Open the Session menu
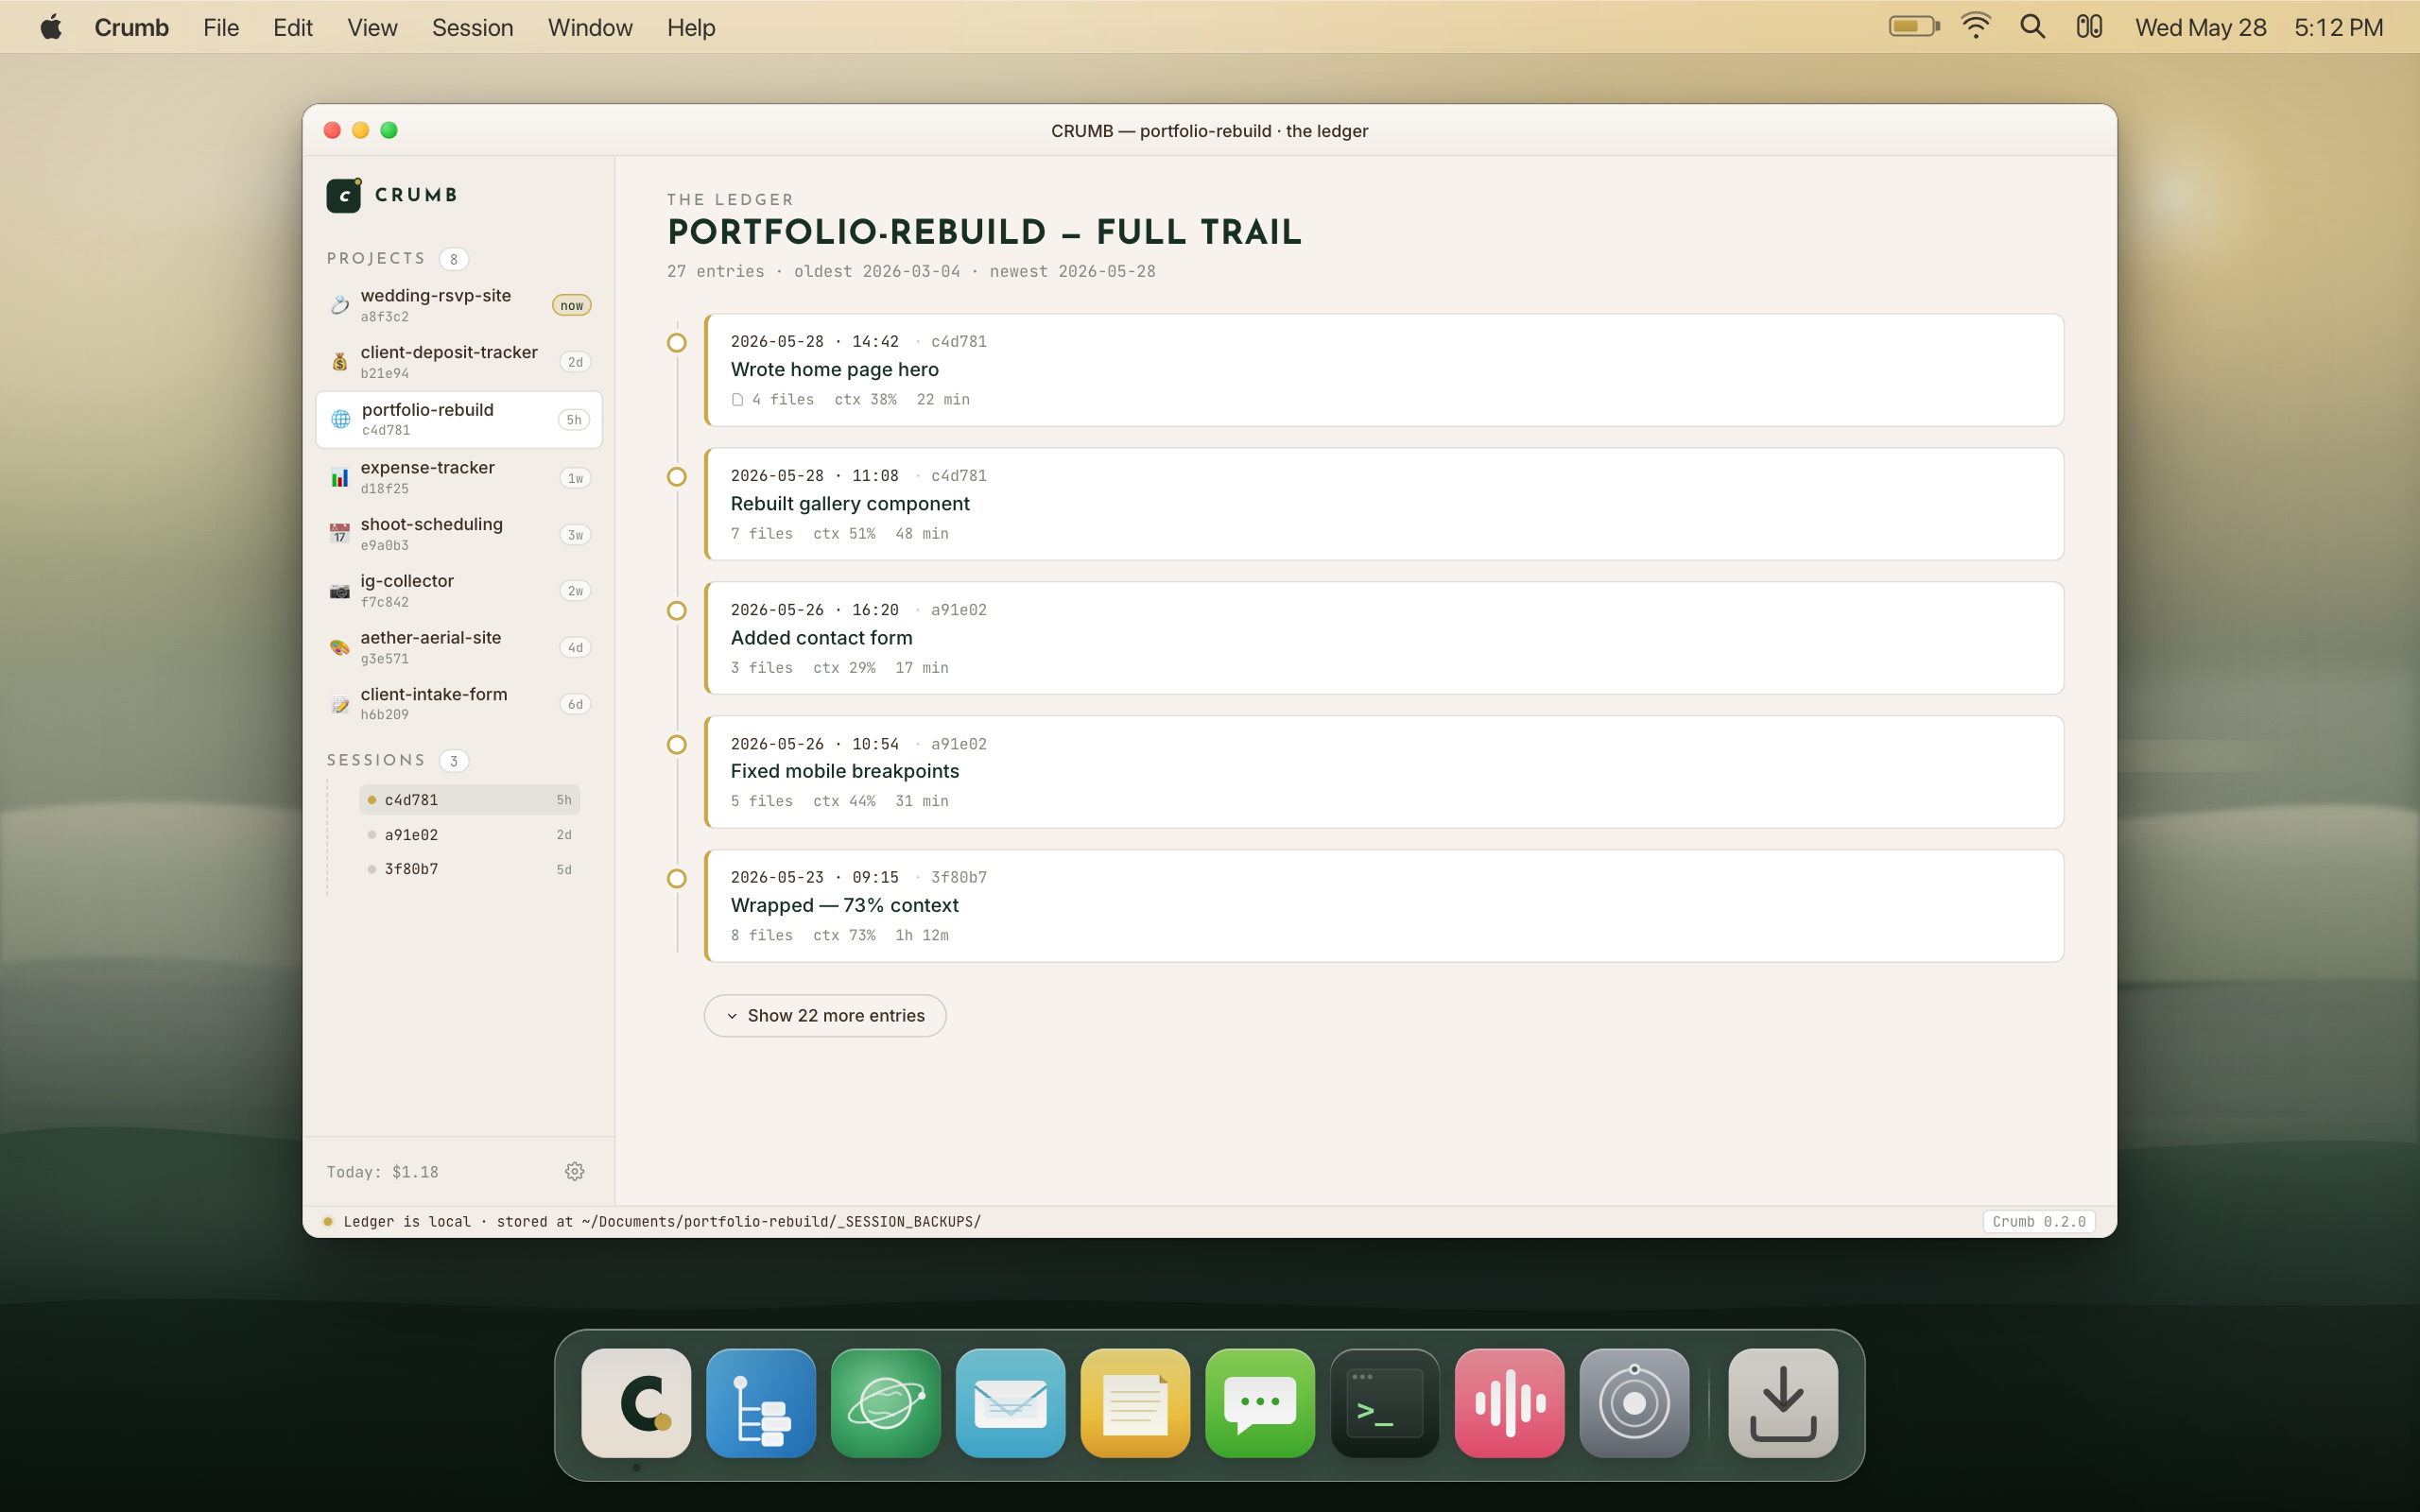This screenshot has width=2420, height=1512. tap(473, 27)
